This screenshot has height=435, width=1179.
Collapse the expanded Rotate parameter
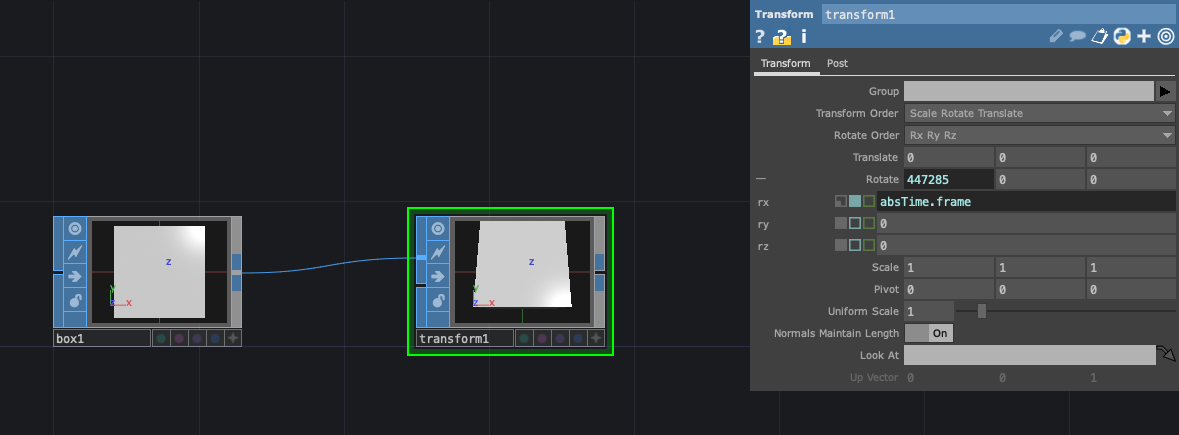pyautogui.click(x=761, y=180)
